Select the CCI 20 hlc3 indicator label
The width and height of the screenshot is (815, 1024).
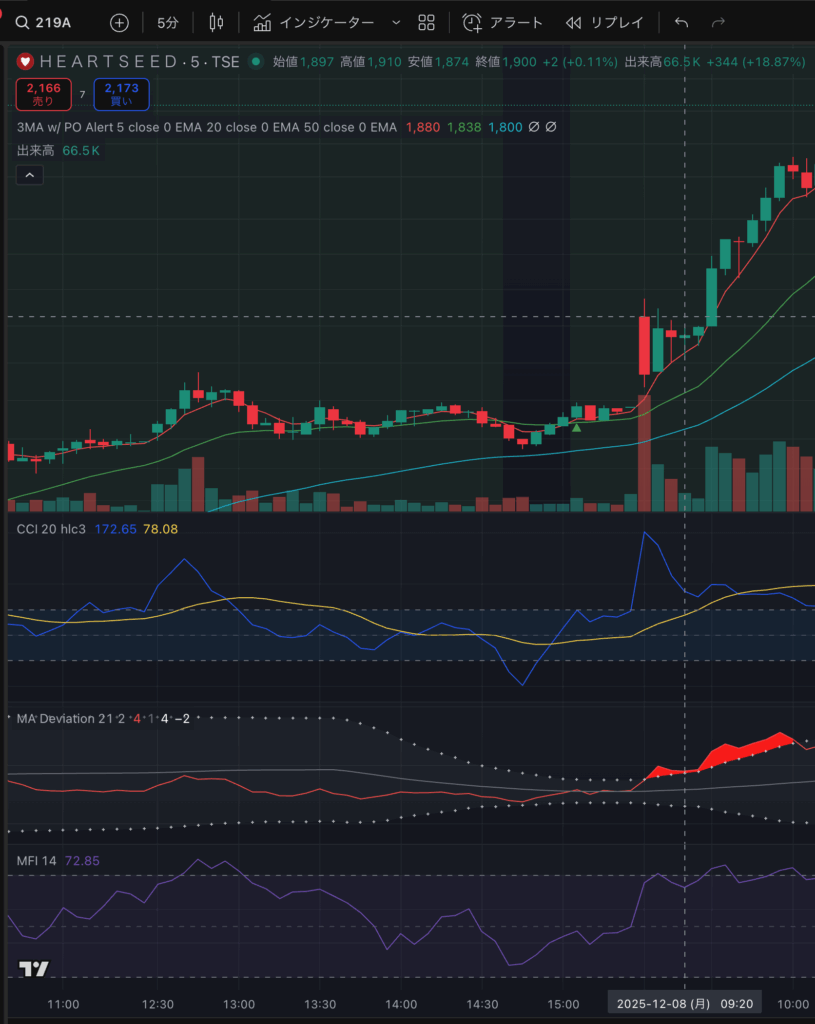pyautogui.click(x=52, y=528)
